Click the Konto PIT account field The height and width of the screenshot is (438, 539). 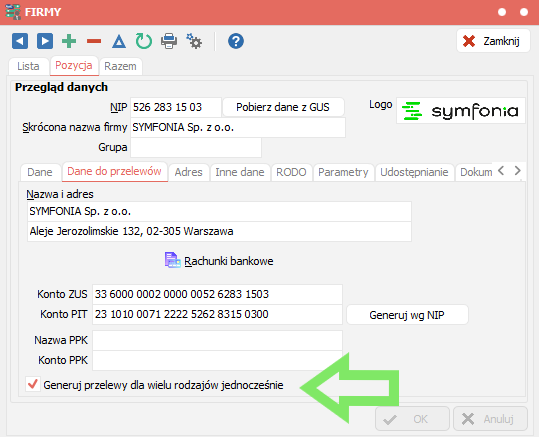(217, 314)
